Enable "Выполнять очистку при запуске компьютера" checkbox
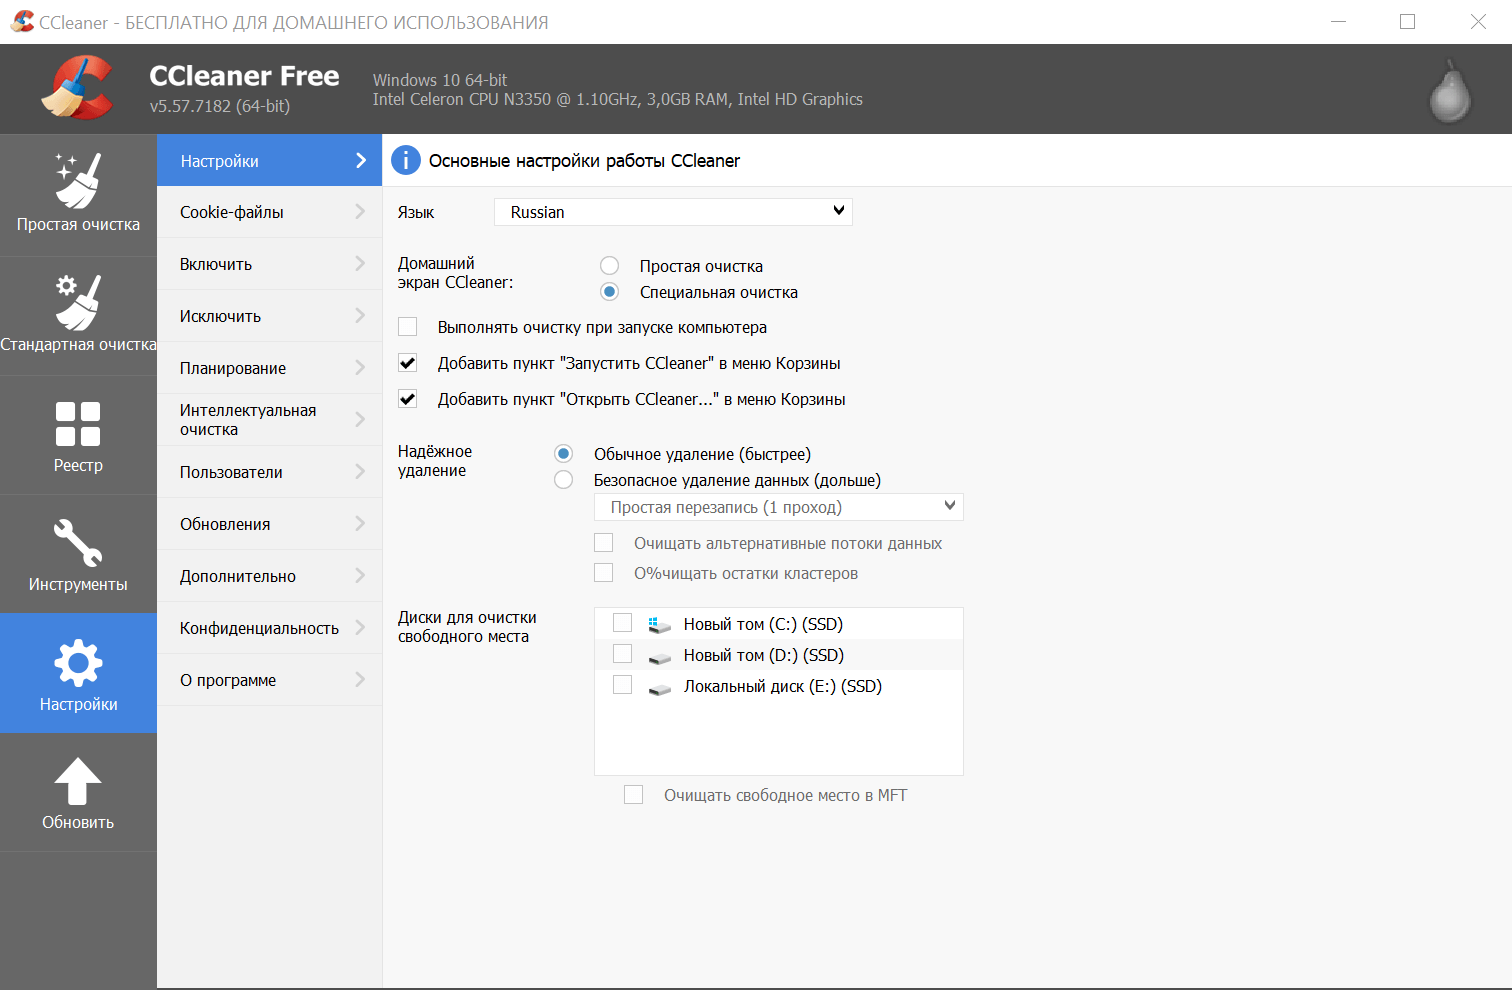Viewport: 1512px width, 990px height. point(408,327)
